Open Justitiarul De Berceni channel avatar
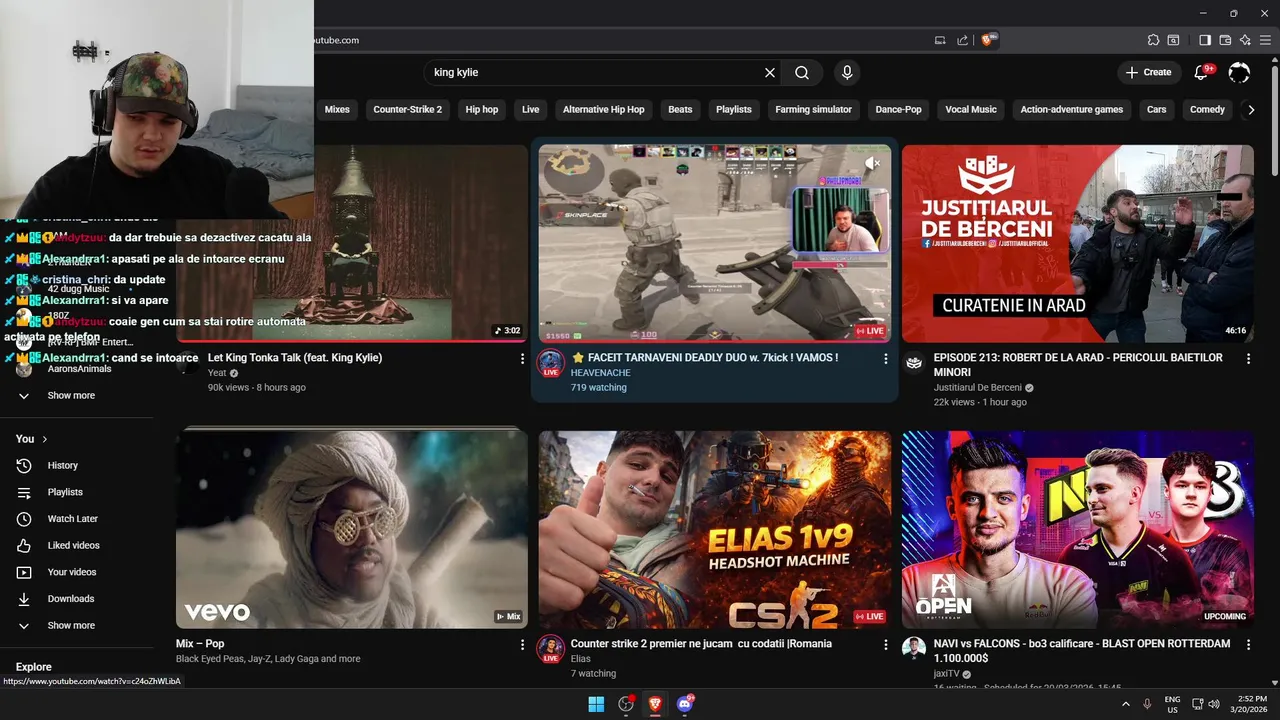1280x720 pixels. (914, 362)
